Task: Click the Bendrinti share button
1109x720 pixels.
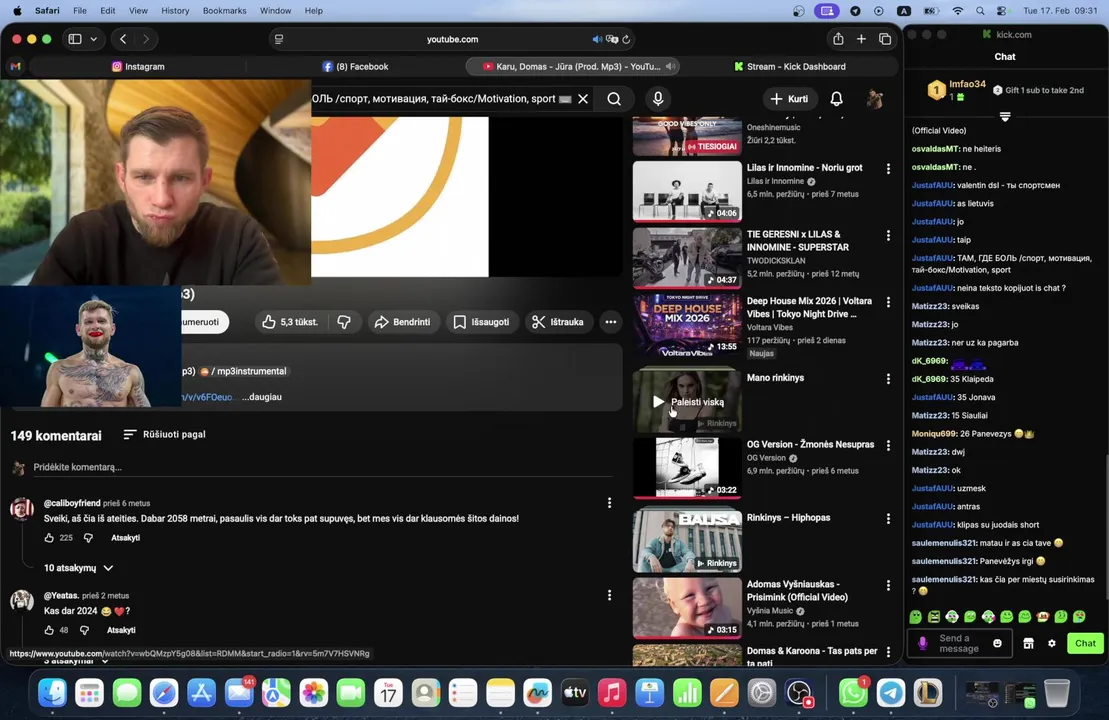Action: [x=402, y=322]
